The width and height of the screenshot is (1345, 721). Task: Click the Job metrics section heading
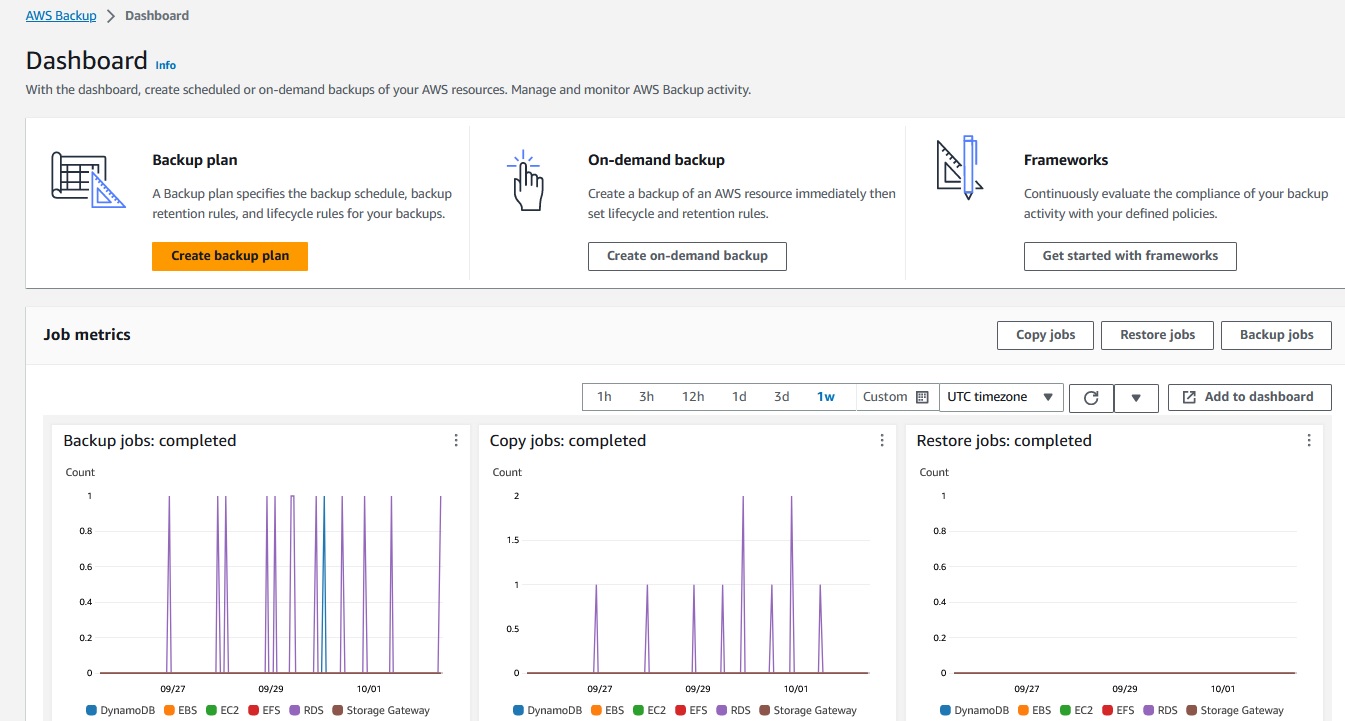[87, 335]
